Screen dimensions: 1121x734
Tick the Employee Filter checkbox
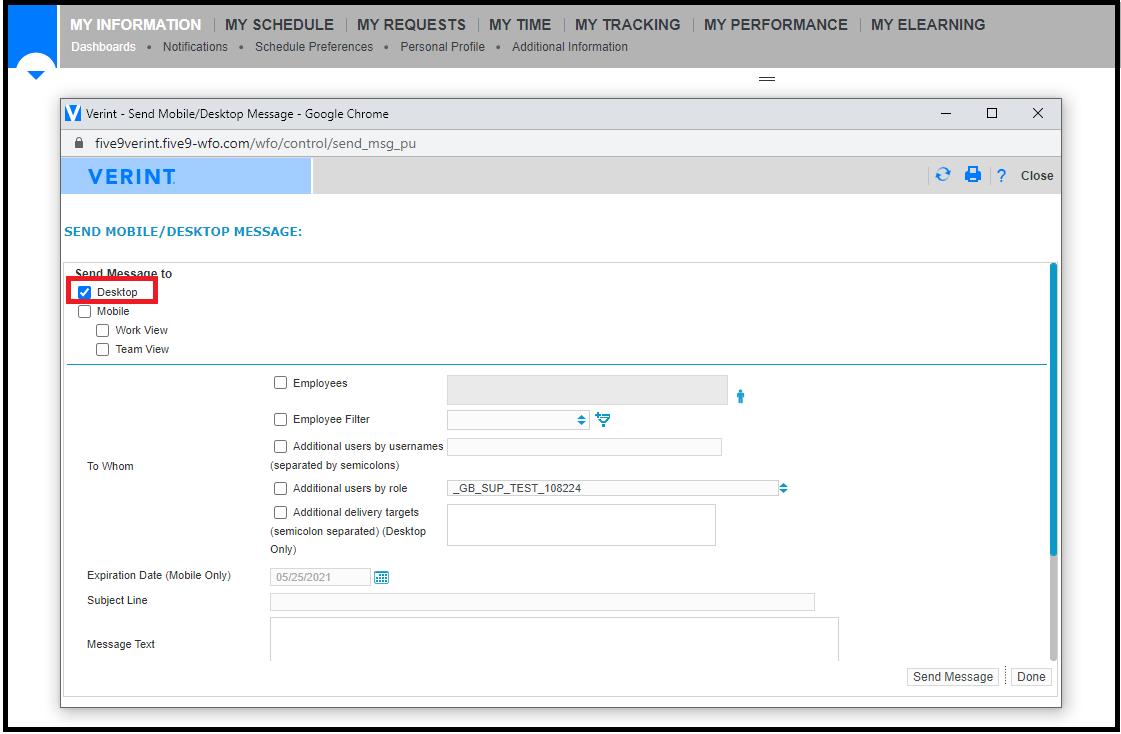pyautogui.click(x=280, y=420)
